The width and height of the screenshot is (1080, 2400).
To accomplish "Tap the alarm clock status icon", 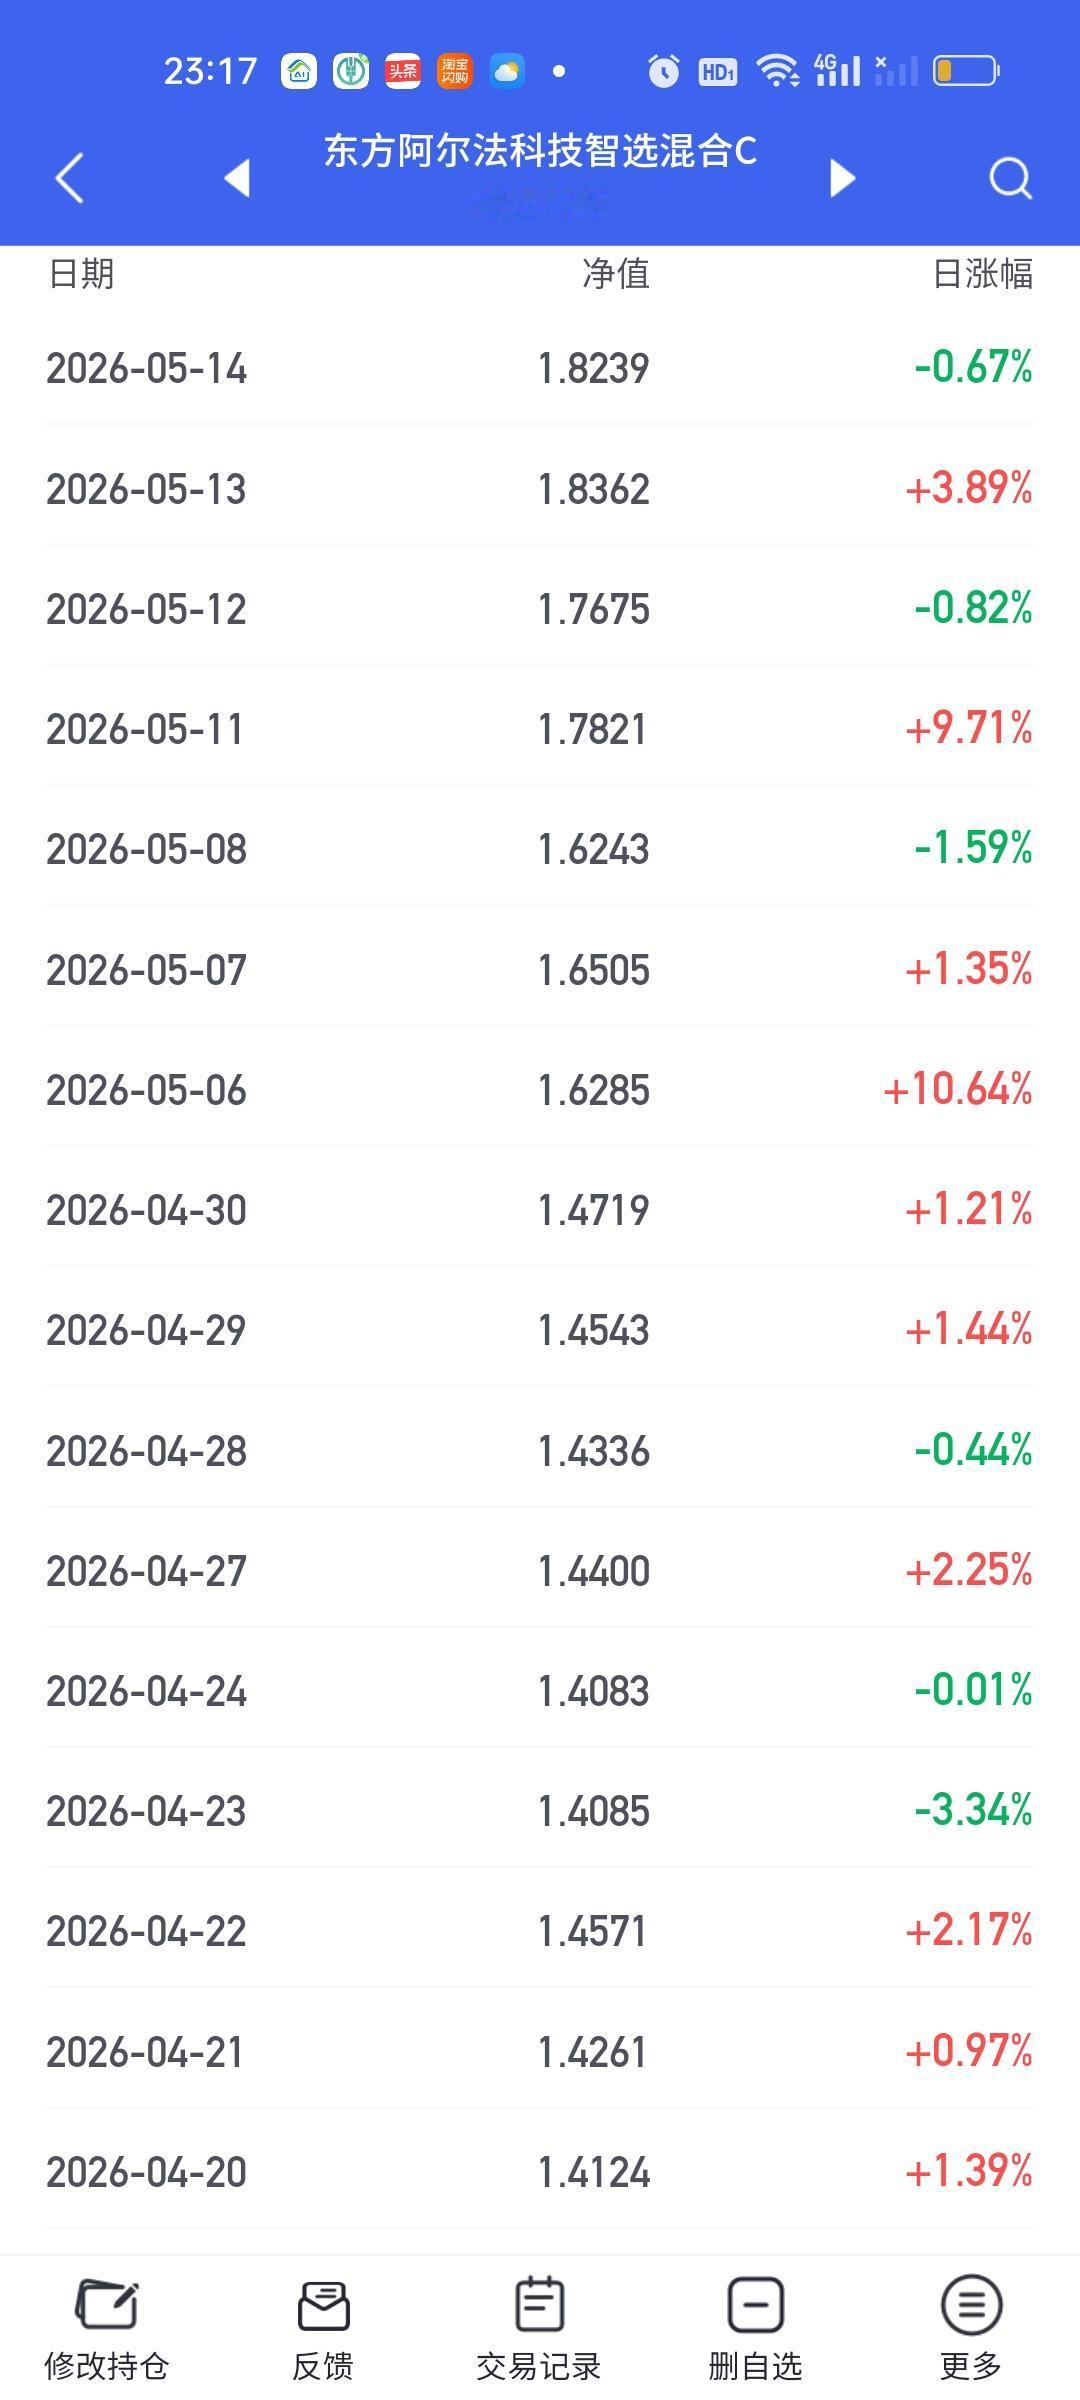I will tap(663, 71).
